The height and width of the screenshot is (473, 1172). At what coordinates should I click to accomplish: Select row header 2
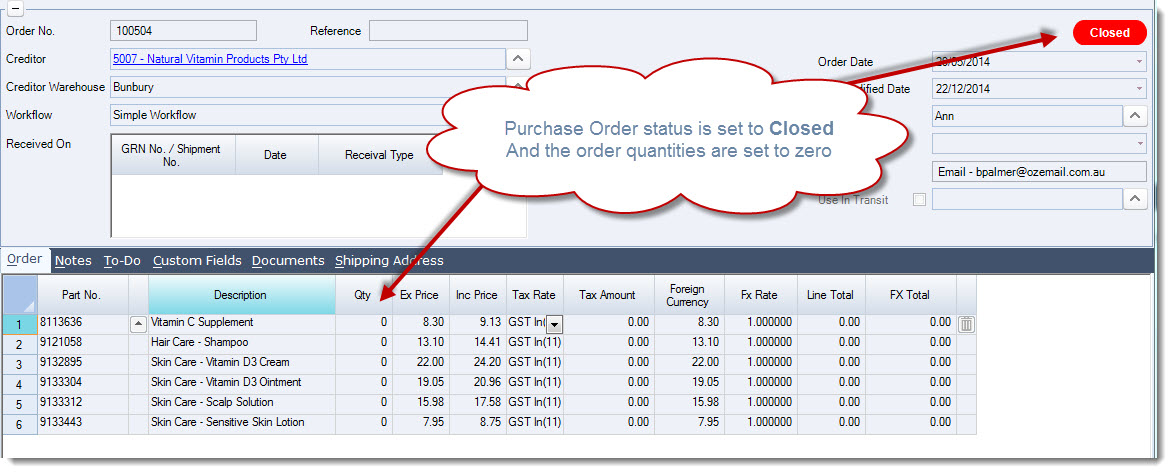pos(20,344)
